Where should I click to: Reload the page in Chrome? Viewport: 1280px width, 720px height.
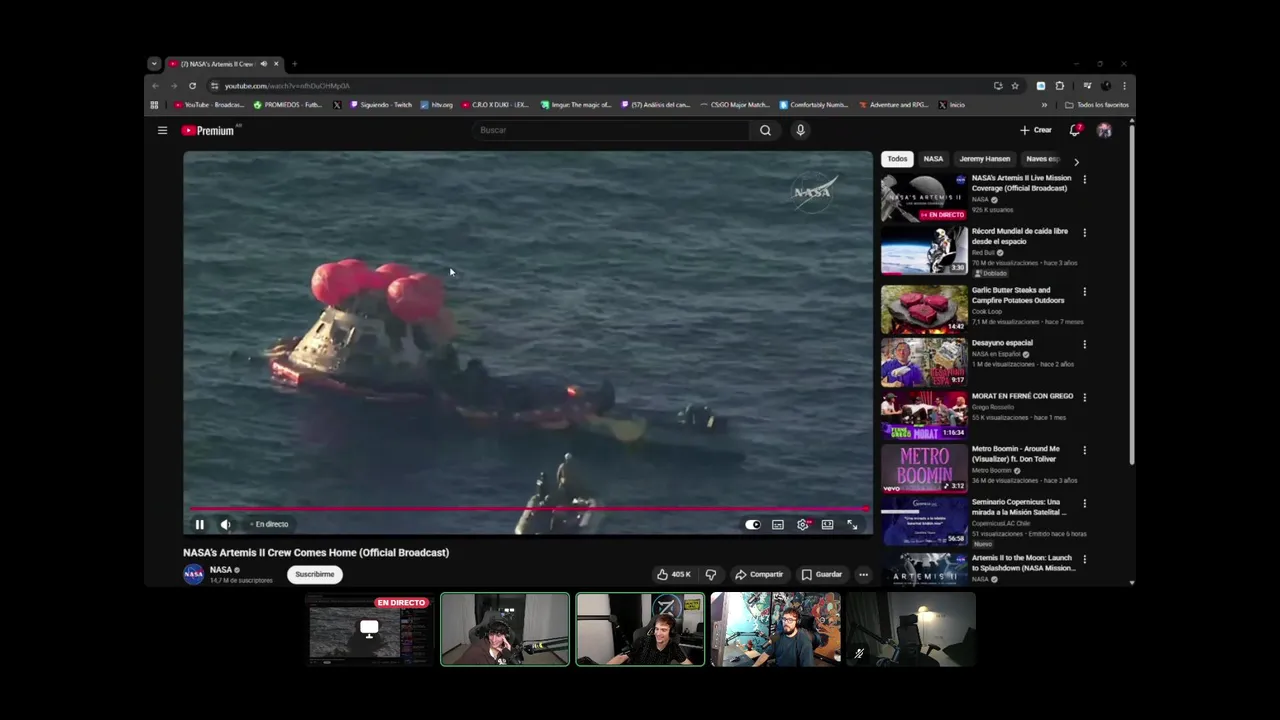tap(192, 86)
